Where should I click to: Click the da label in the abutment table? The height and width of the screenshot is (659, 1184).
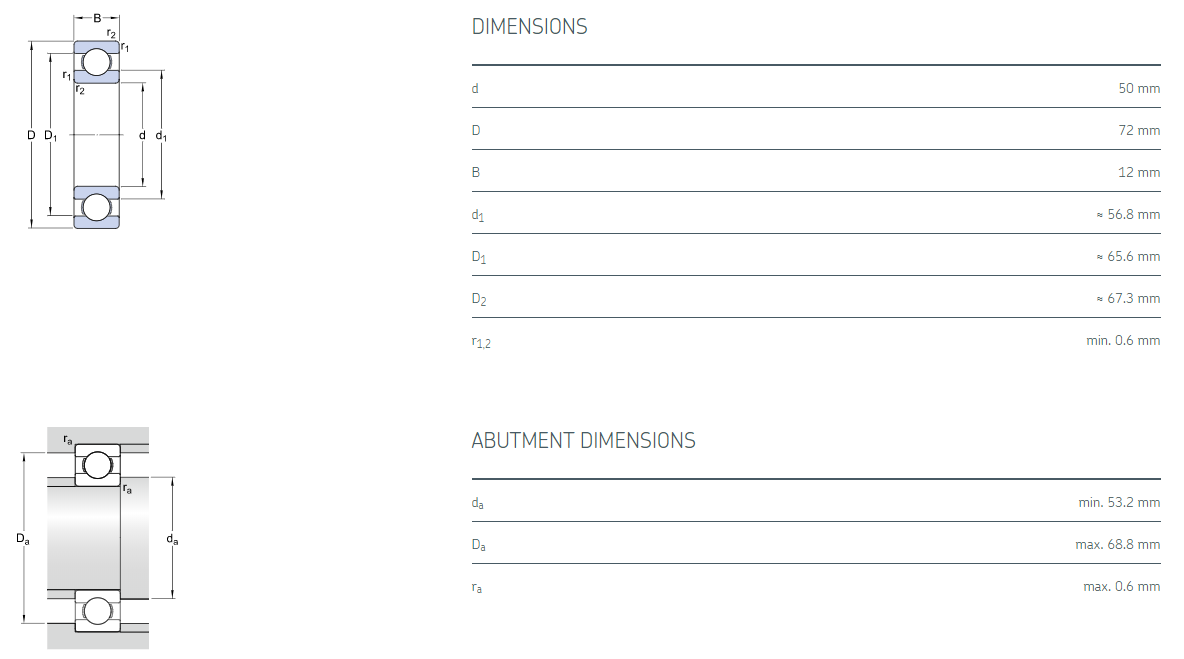(x=478, y=503)
